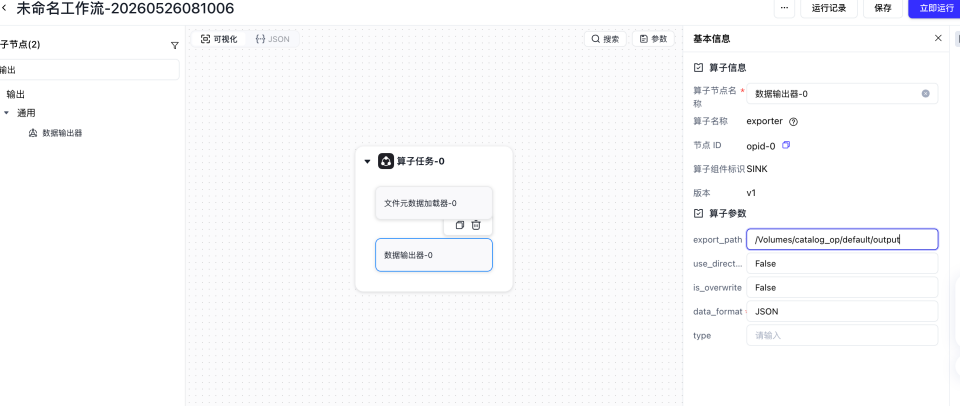Collapse the 算子任务-0 node group
This screenshot has height=406, width=960.
click(367, 162)
